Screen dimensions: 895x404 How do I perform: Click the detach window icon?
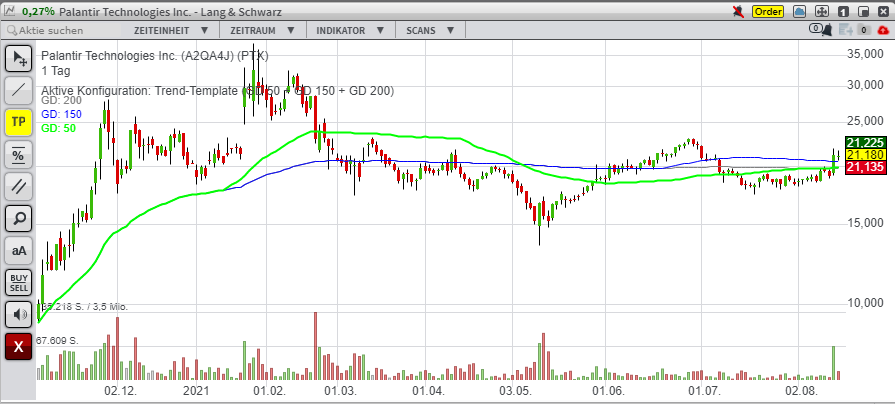click(x=863, y=11)
